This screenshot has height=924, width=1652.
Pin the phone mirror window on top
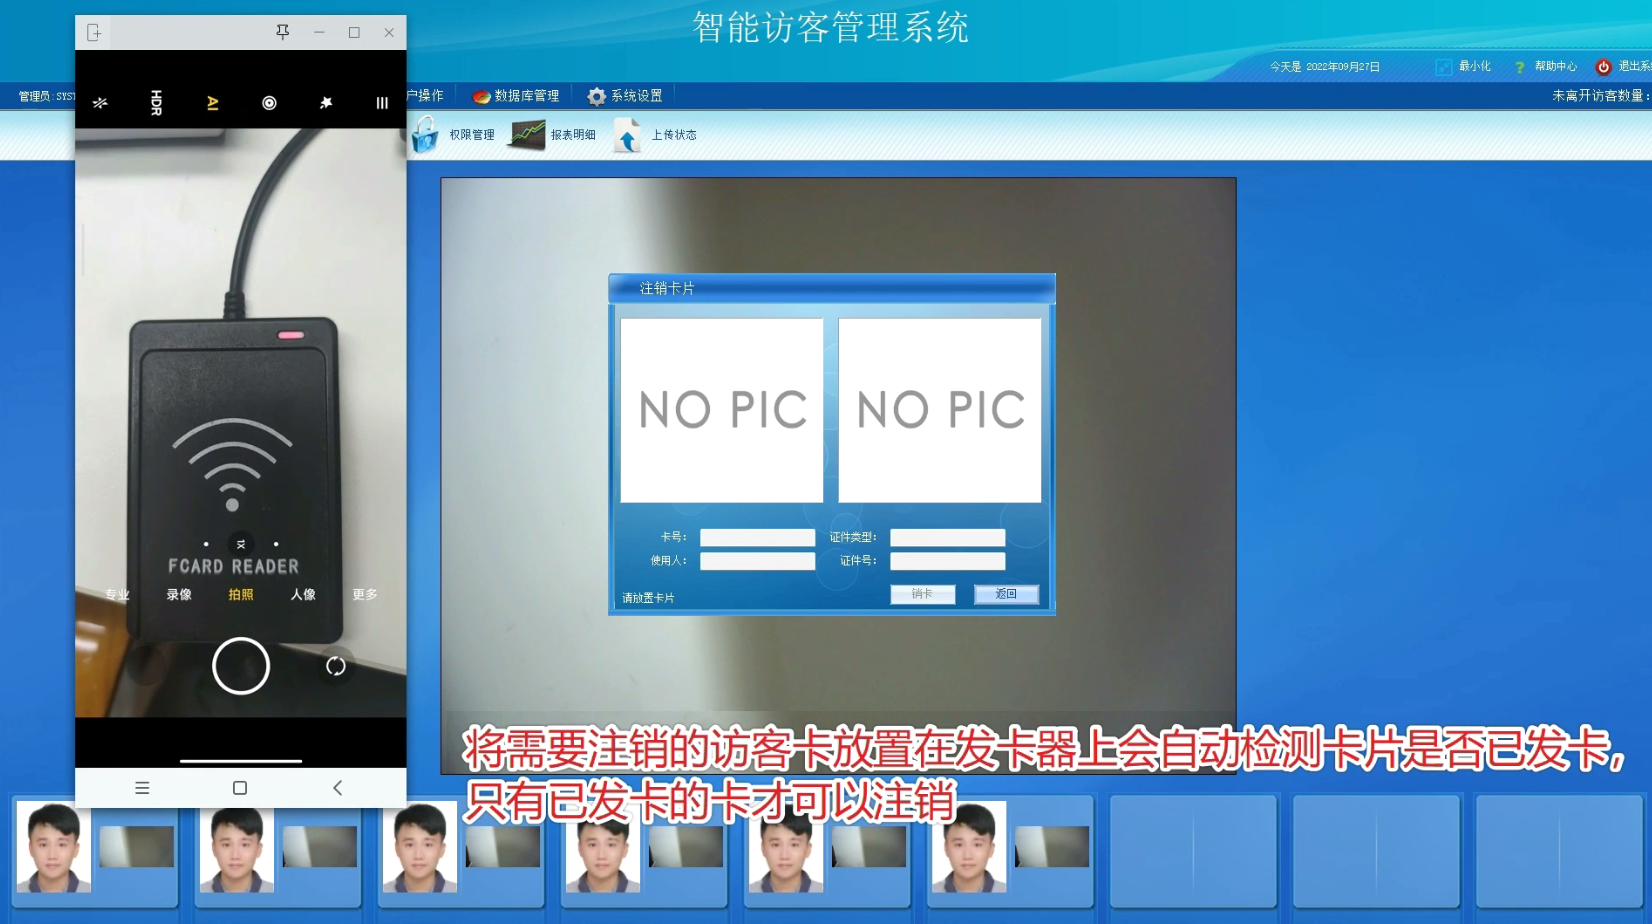[x=283, y=32]
